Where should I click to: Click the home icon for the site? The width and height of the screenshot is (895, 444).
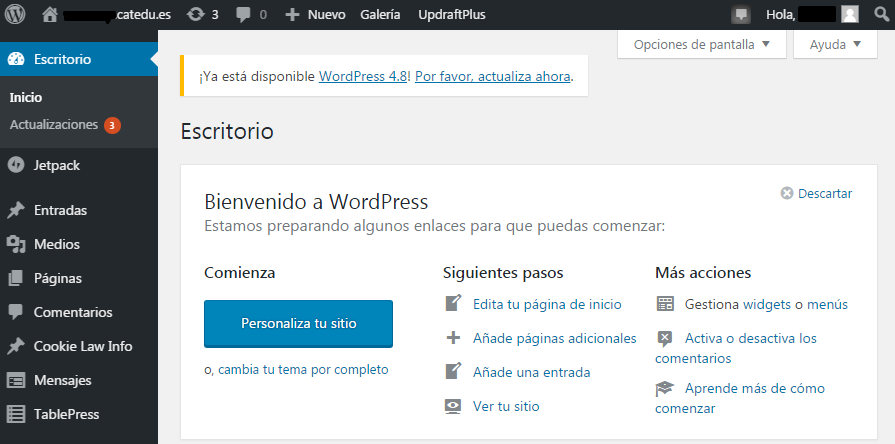(50, 15)
